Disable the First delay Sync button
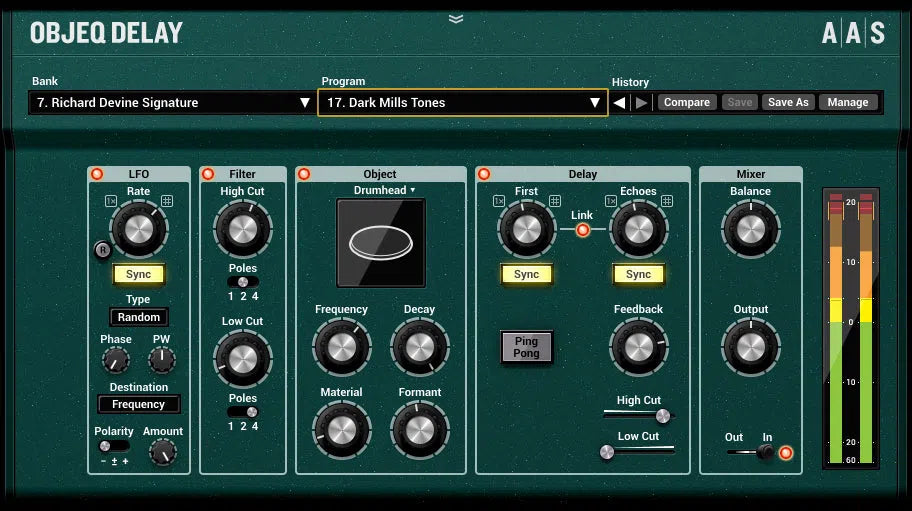 click(x=526, y=274)
